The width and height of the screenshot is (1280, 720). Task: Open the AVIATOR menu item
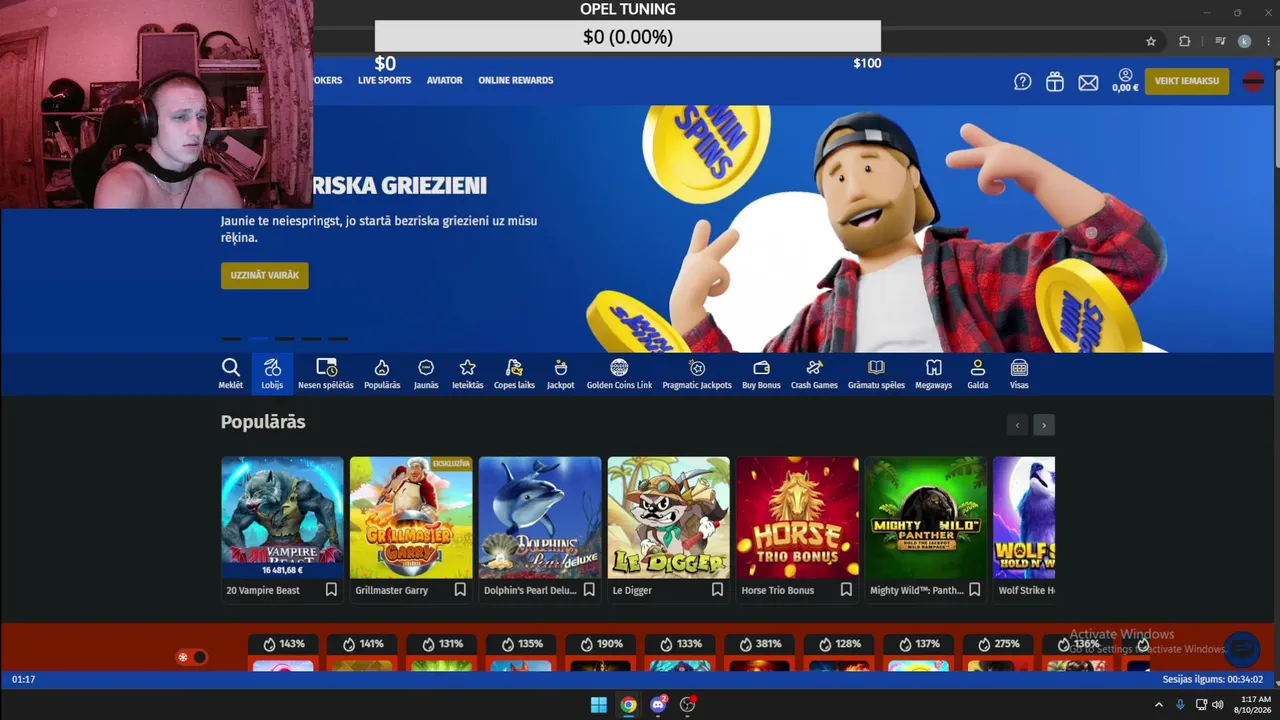click(x=445, y=80)
